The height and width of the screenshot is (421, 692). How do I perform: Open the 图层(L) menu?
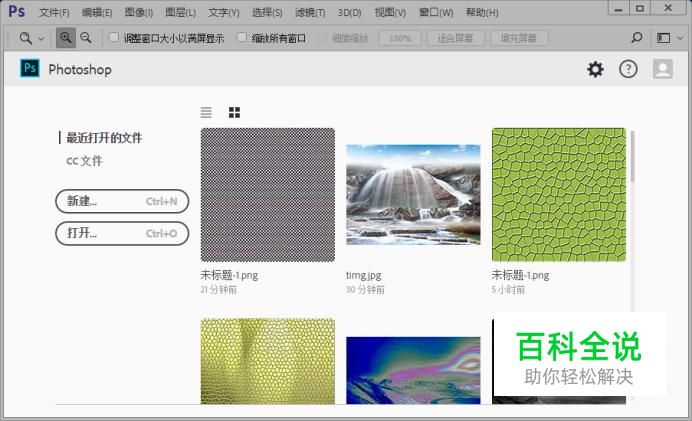click(181, 12)
